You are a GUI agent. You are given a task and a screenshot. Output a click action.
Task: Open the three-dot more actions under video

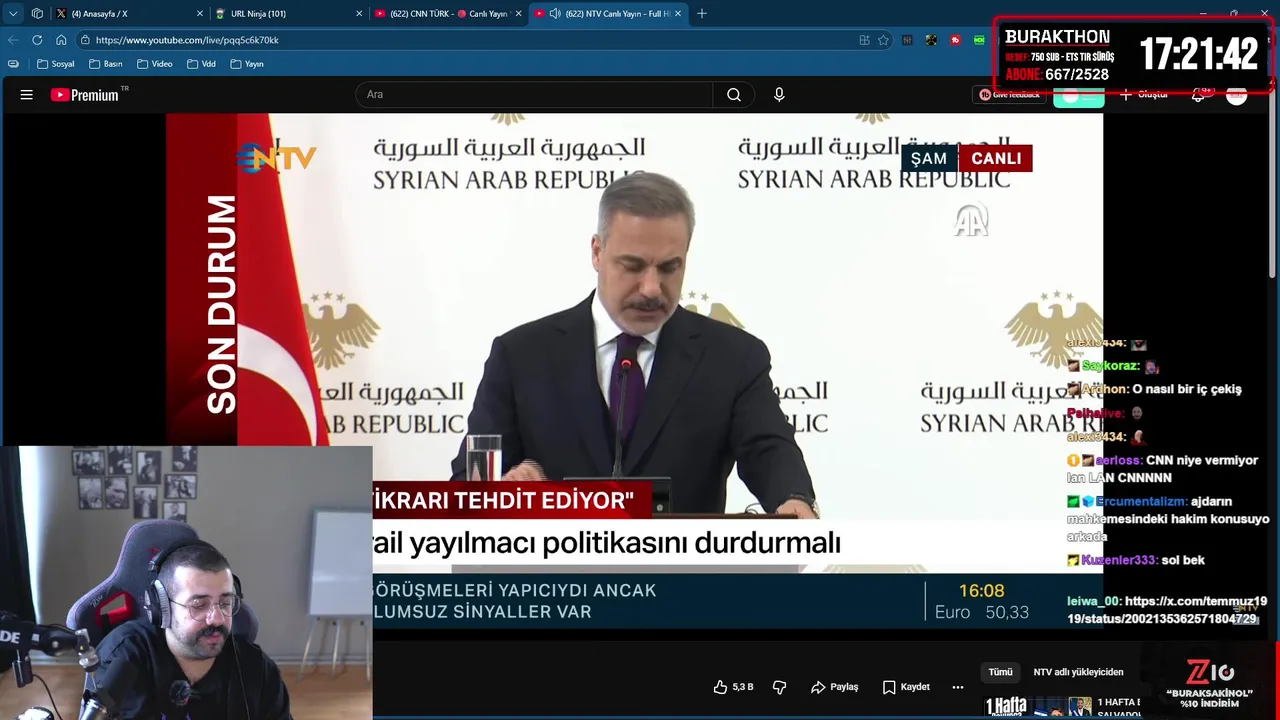[x=957, y=687]
